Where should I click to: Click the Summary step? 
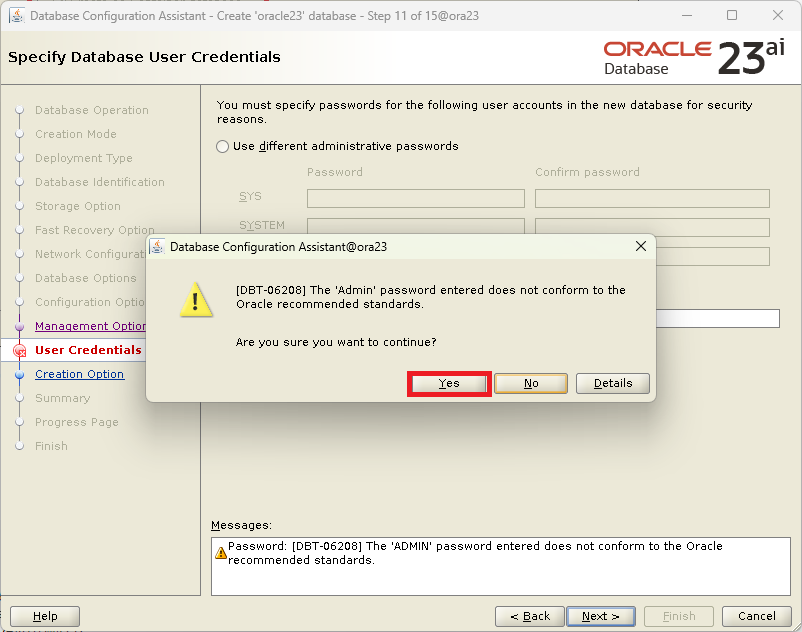point(63,398)
